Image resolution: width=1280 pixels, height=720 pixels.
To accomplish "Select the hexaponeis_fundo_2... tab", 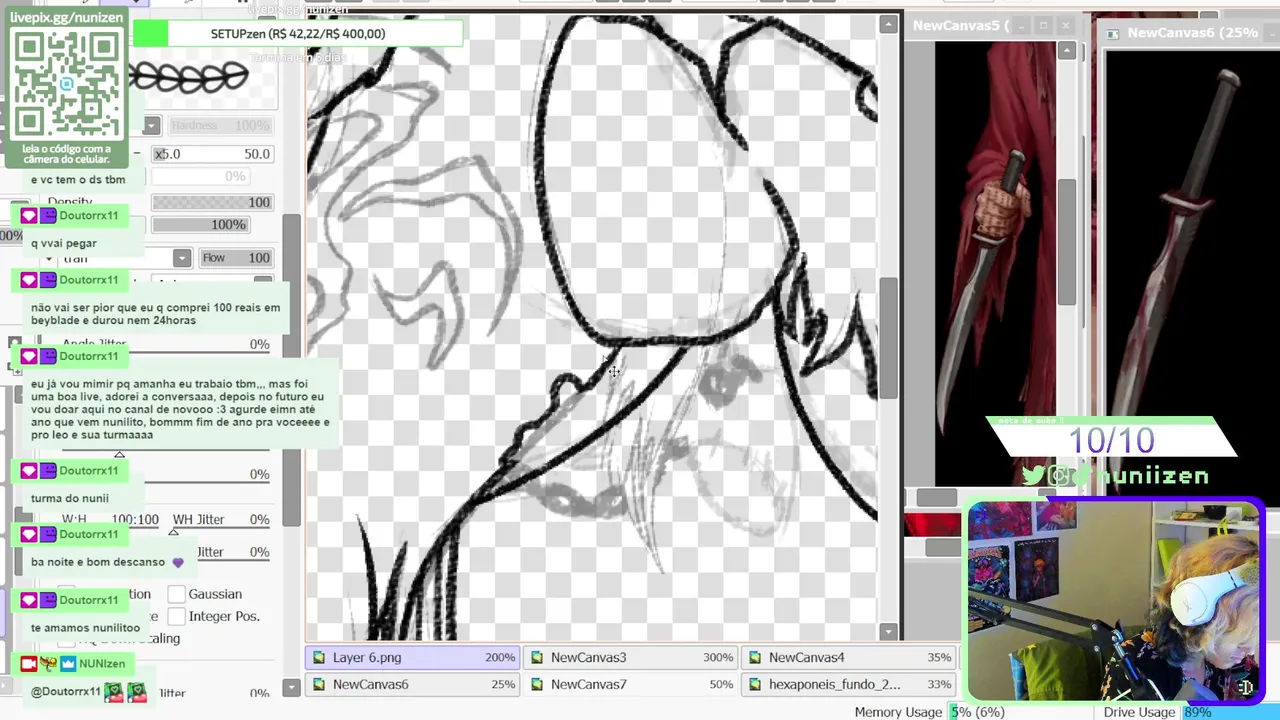I will click(850, 684).
